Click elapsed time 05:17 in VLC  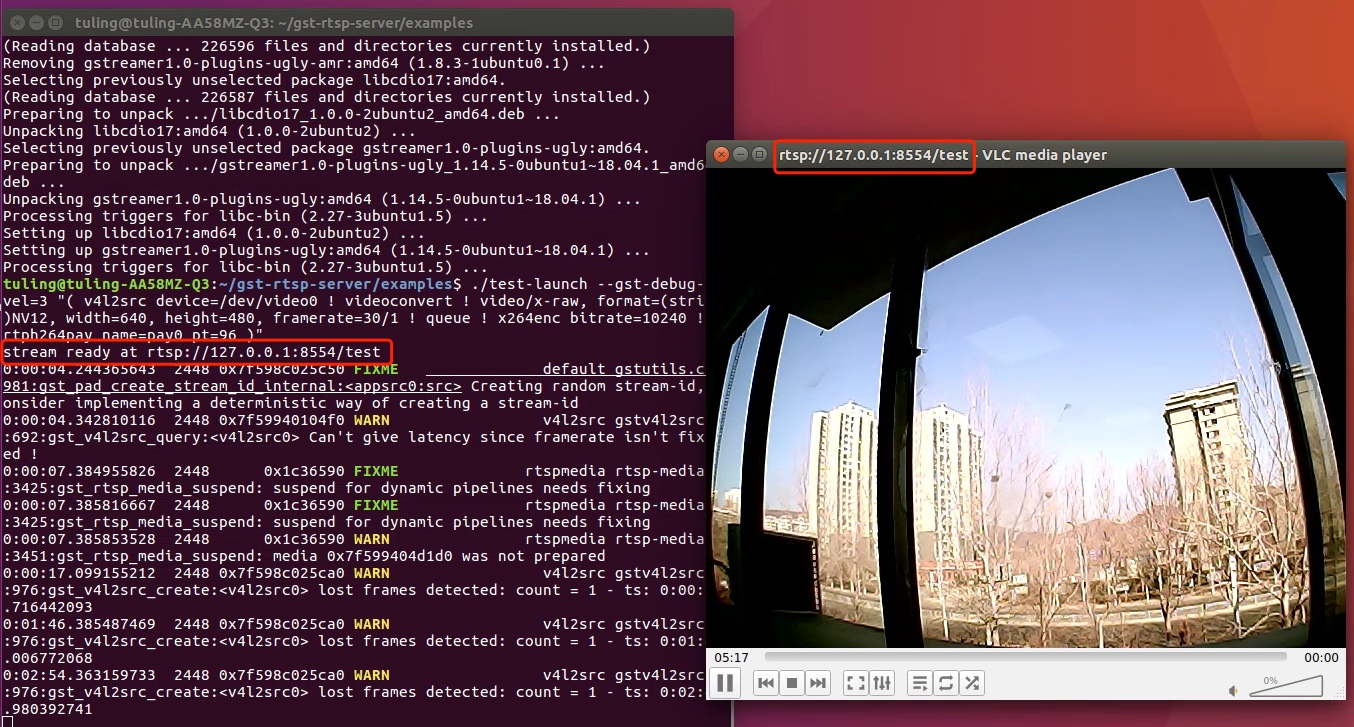click(731, 657)
